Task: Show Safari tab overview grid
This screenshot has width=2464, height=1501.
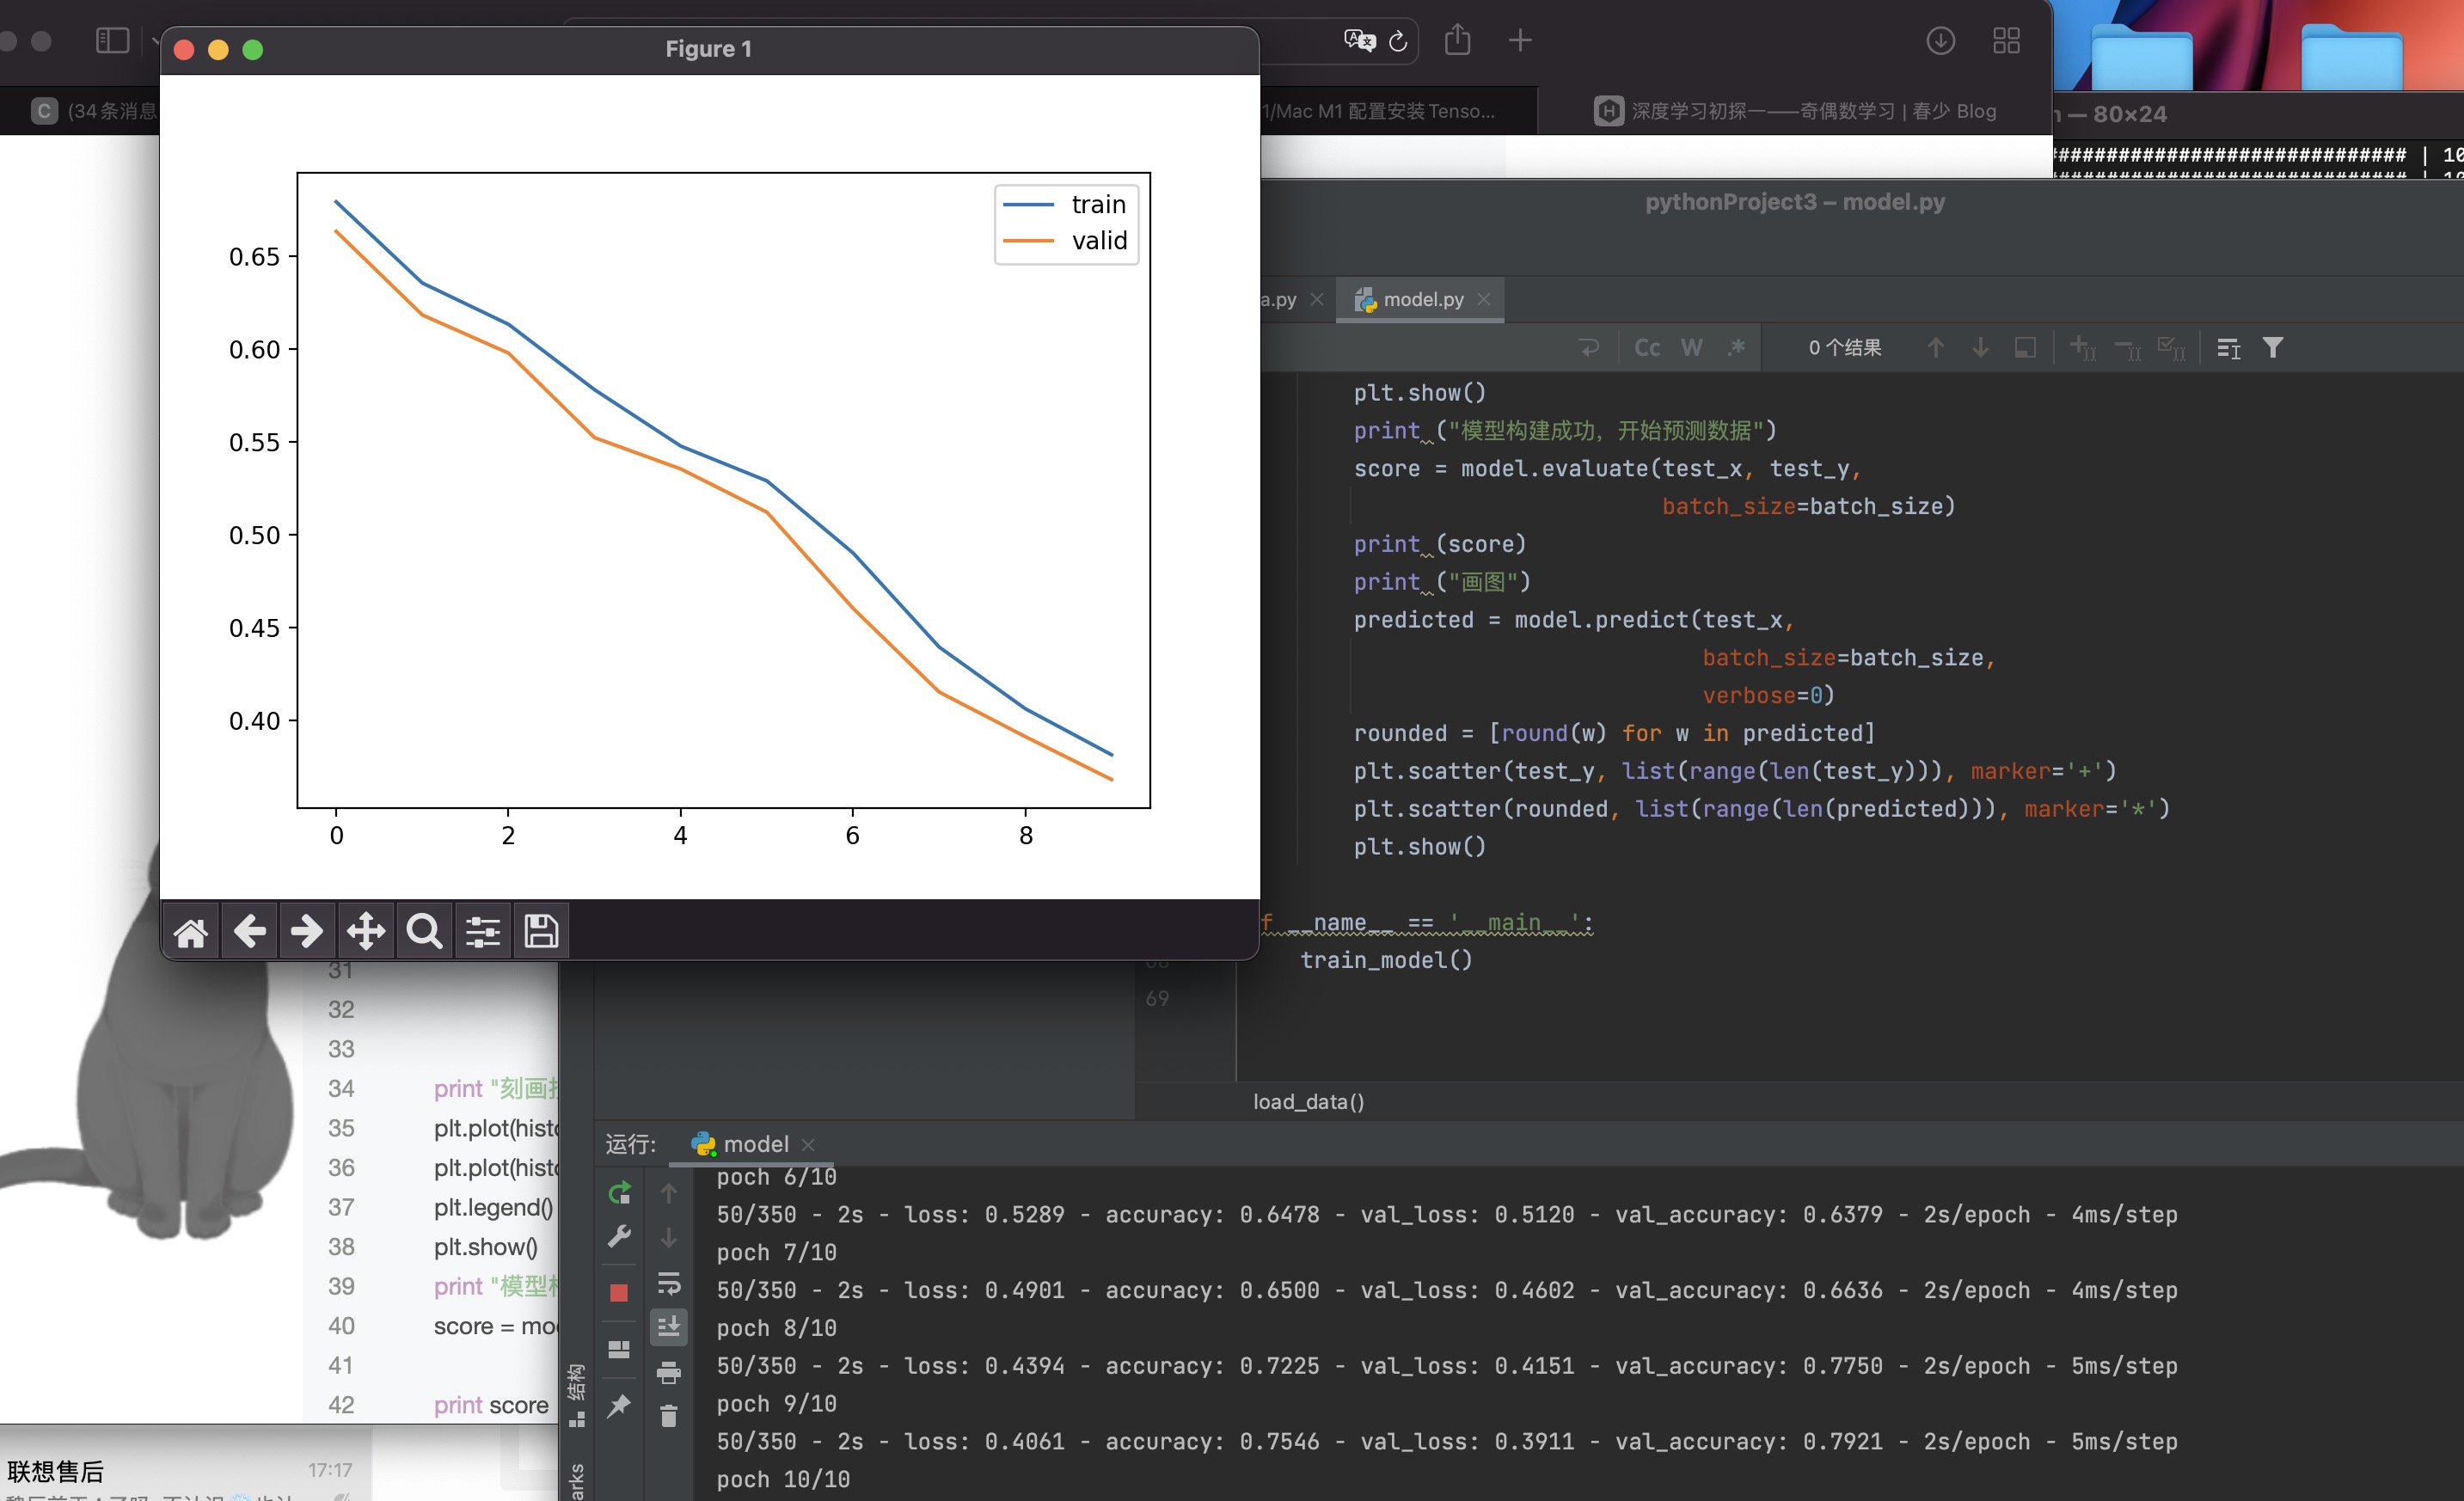Action: 2006,41
